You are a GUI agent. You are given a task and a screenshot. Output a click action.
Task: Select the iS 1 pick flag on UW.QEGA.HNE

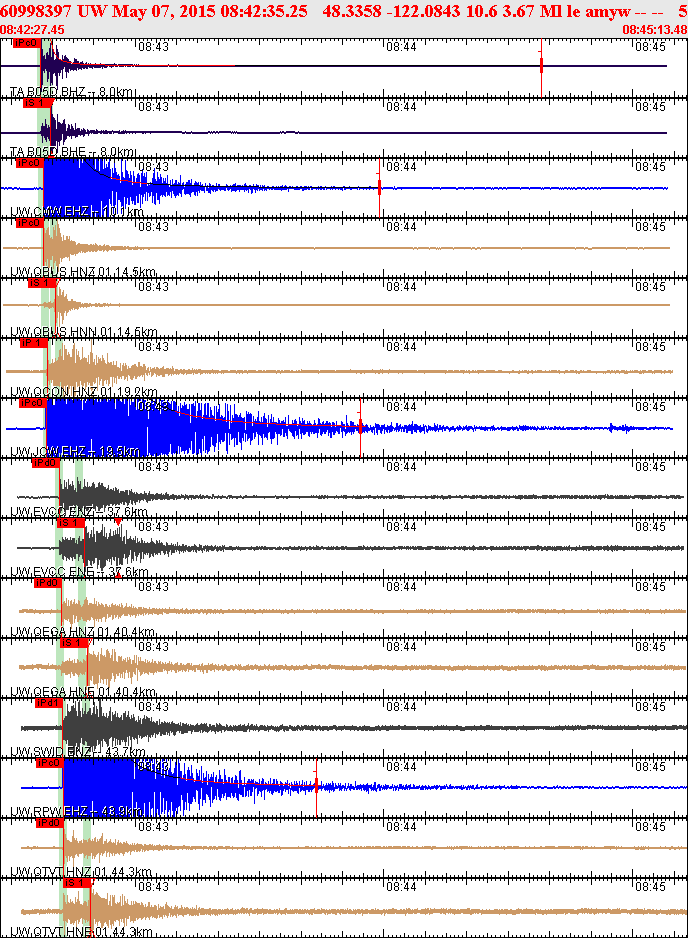pyautogui.click(x=74, y=642)
